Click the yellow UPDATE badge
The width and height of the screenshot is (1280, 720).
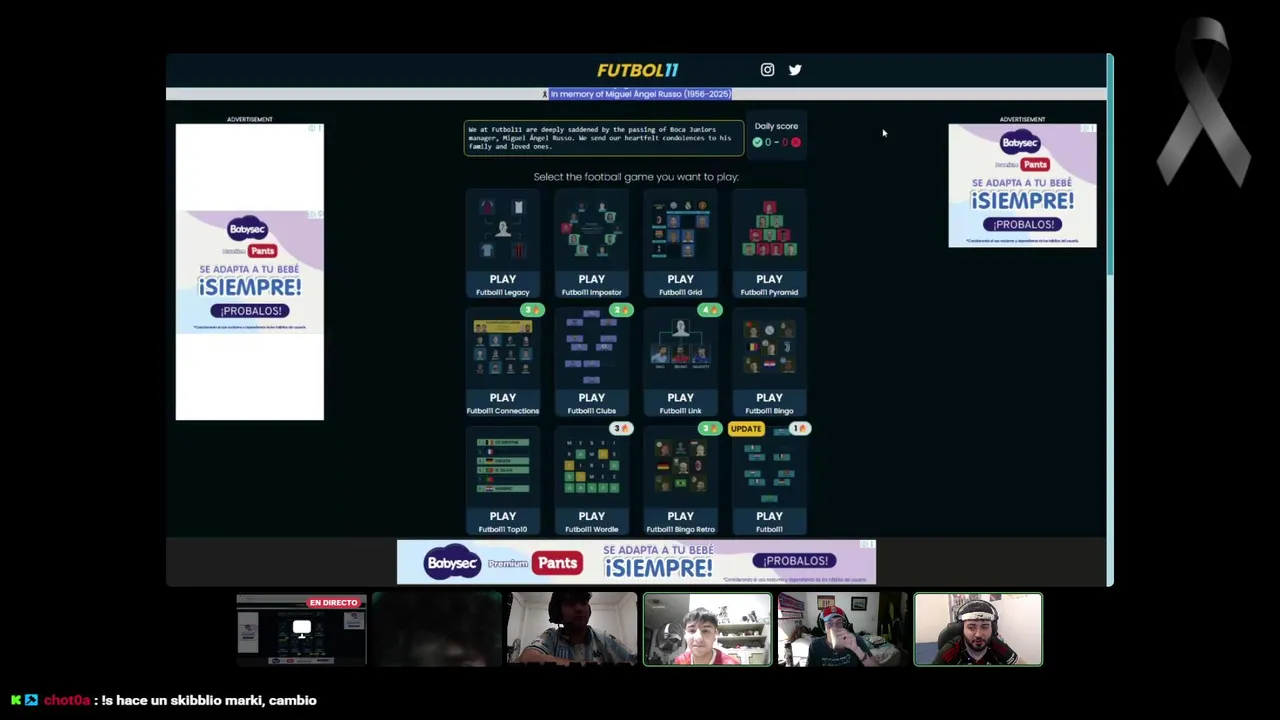point(746,428)
